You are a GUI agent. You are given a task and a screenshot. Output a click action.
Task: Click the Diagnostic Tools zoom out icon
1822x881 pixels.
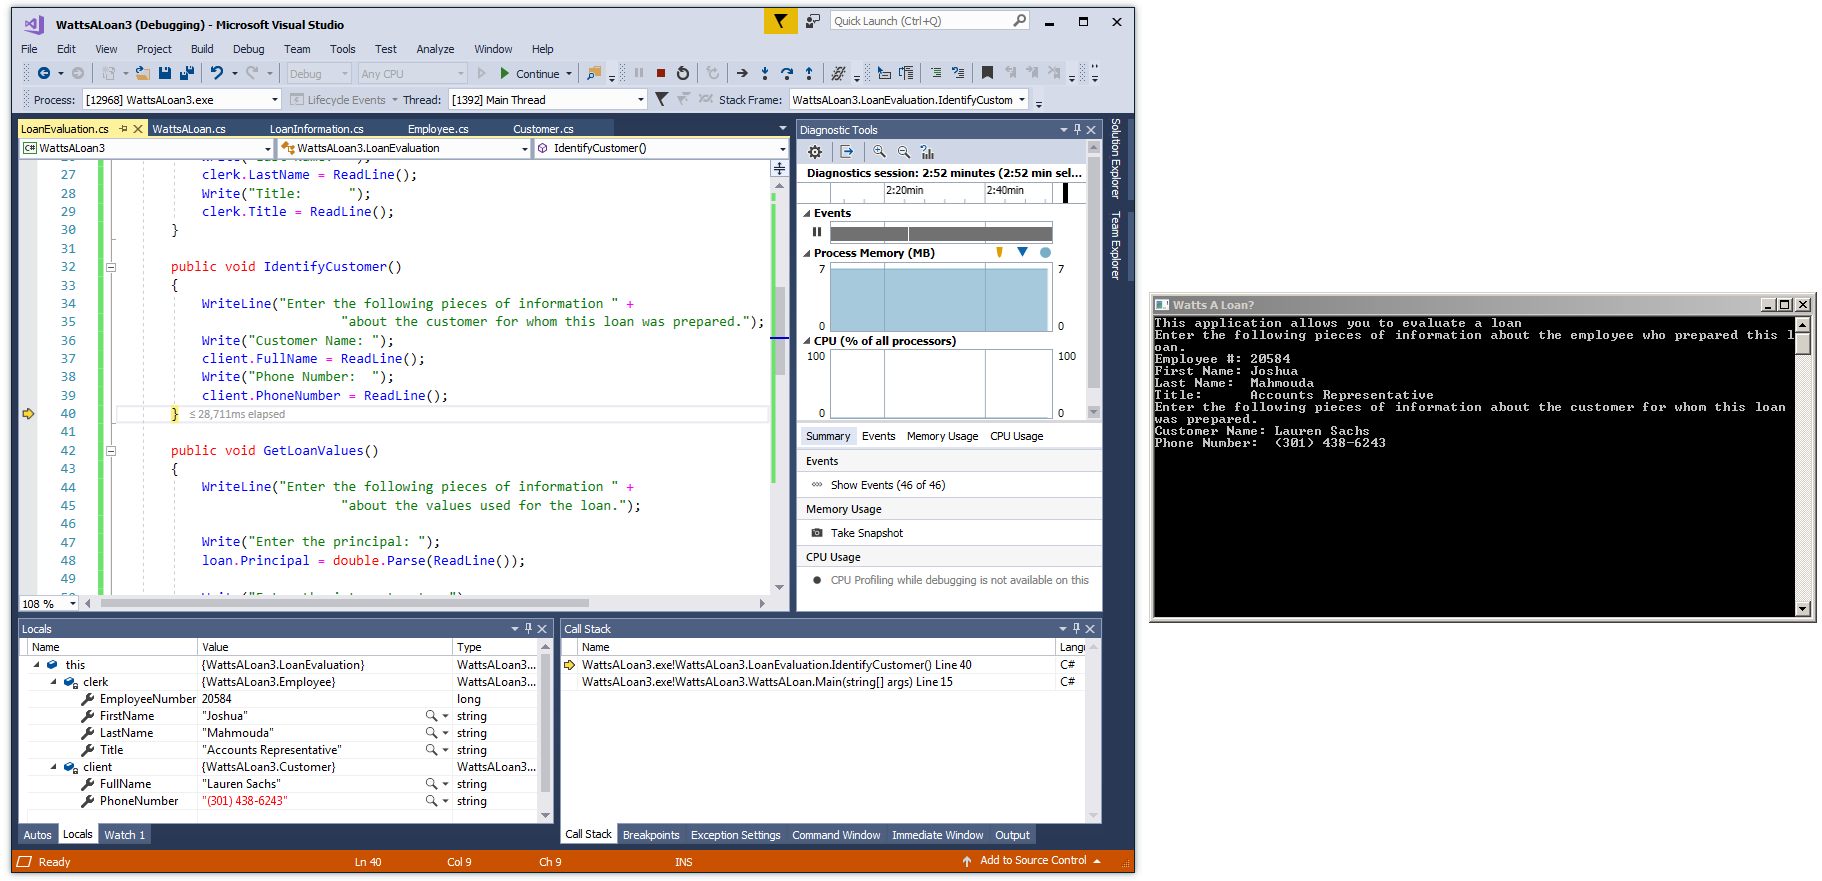pyautogui.click(x=904, y=152)
